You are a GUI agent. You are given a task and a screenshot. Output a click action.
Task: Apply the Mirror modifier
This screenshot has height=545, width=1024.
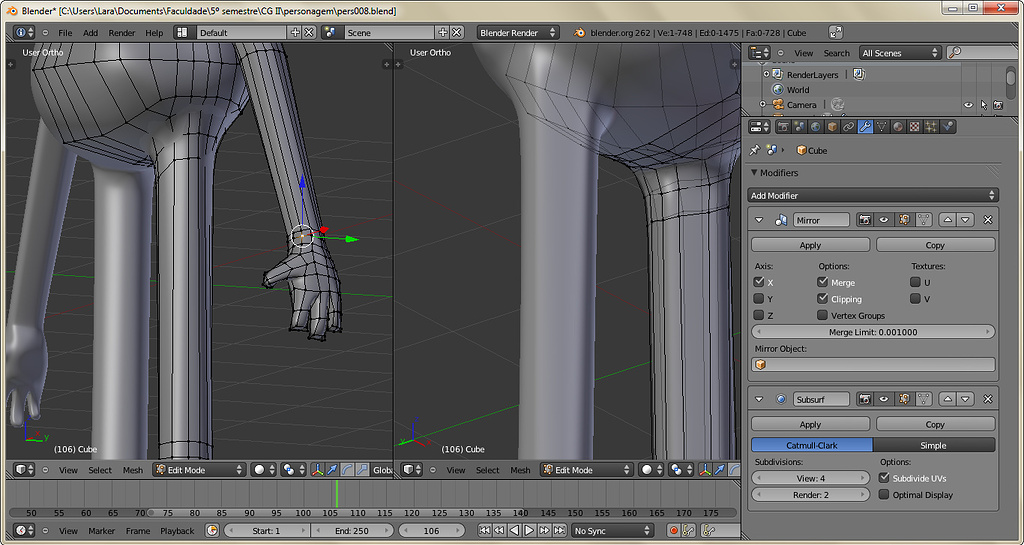click(810, 245)
